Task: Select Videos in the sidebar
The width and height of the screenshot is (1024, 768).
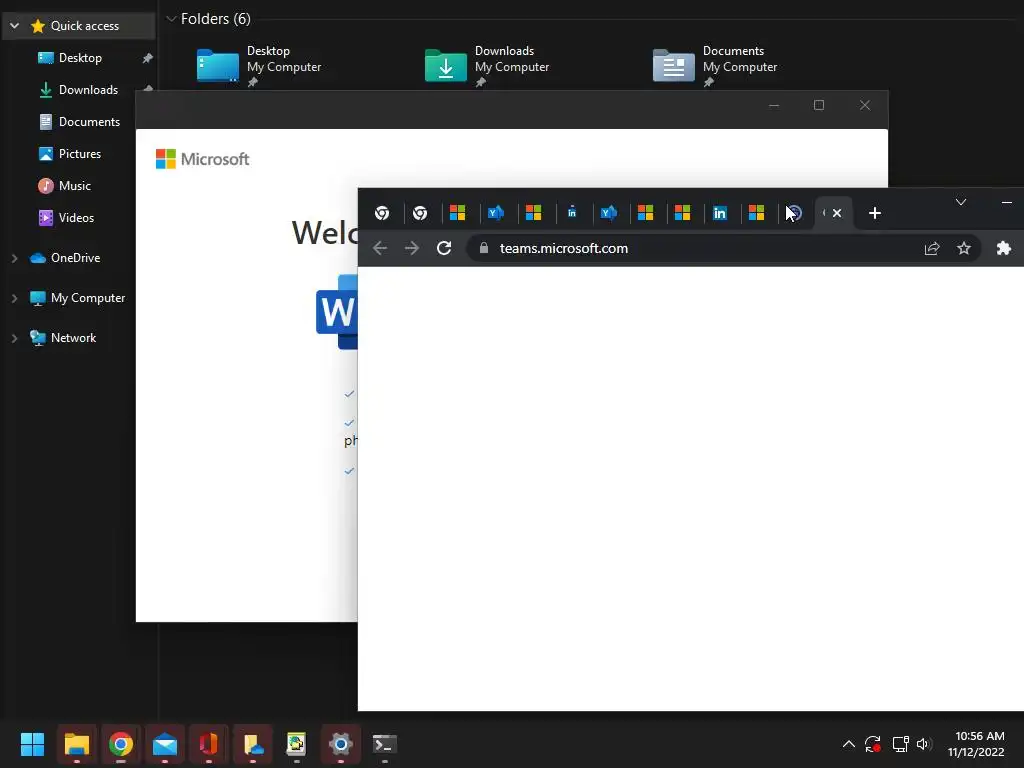Action: (76, 217)
